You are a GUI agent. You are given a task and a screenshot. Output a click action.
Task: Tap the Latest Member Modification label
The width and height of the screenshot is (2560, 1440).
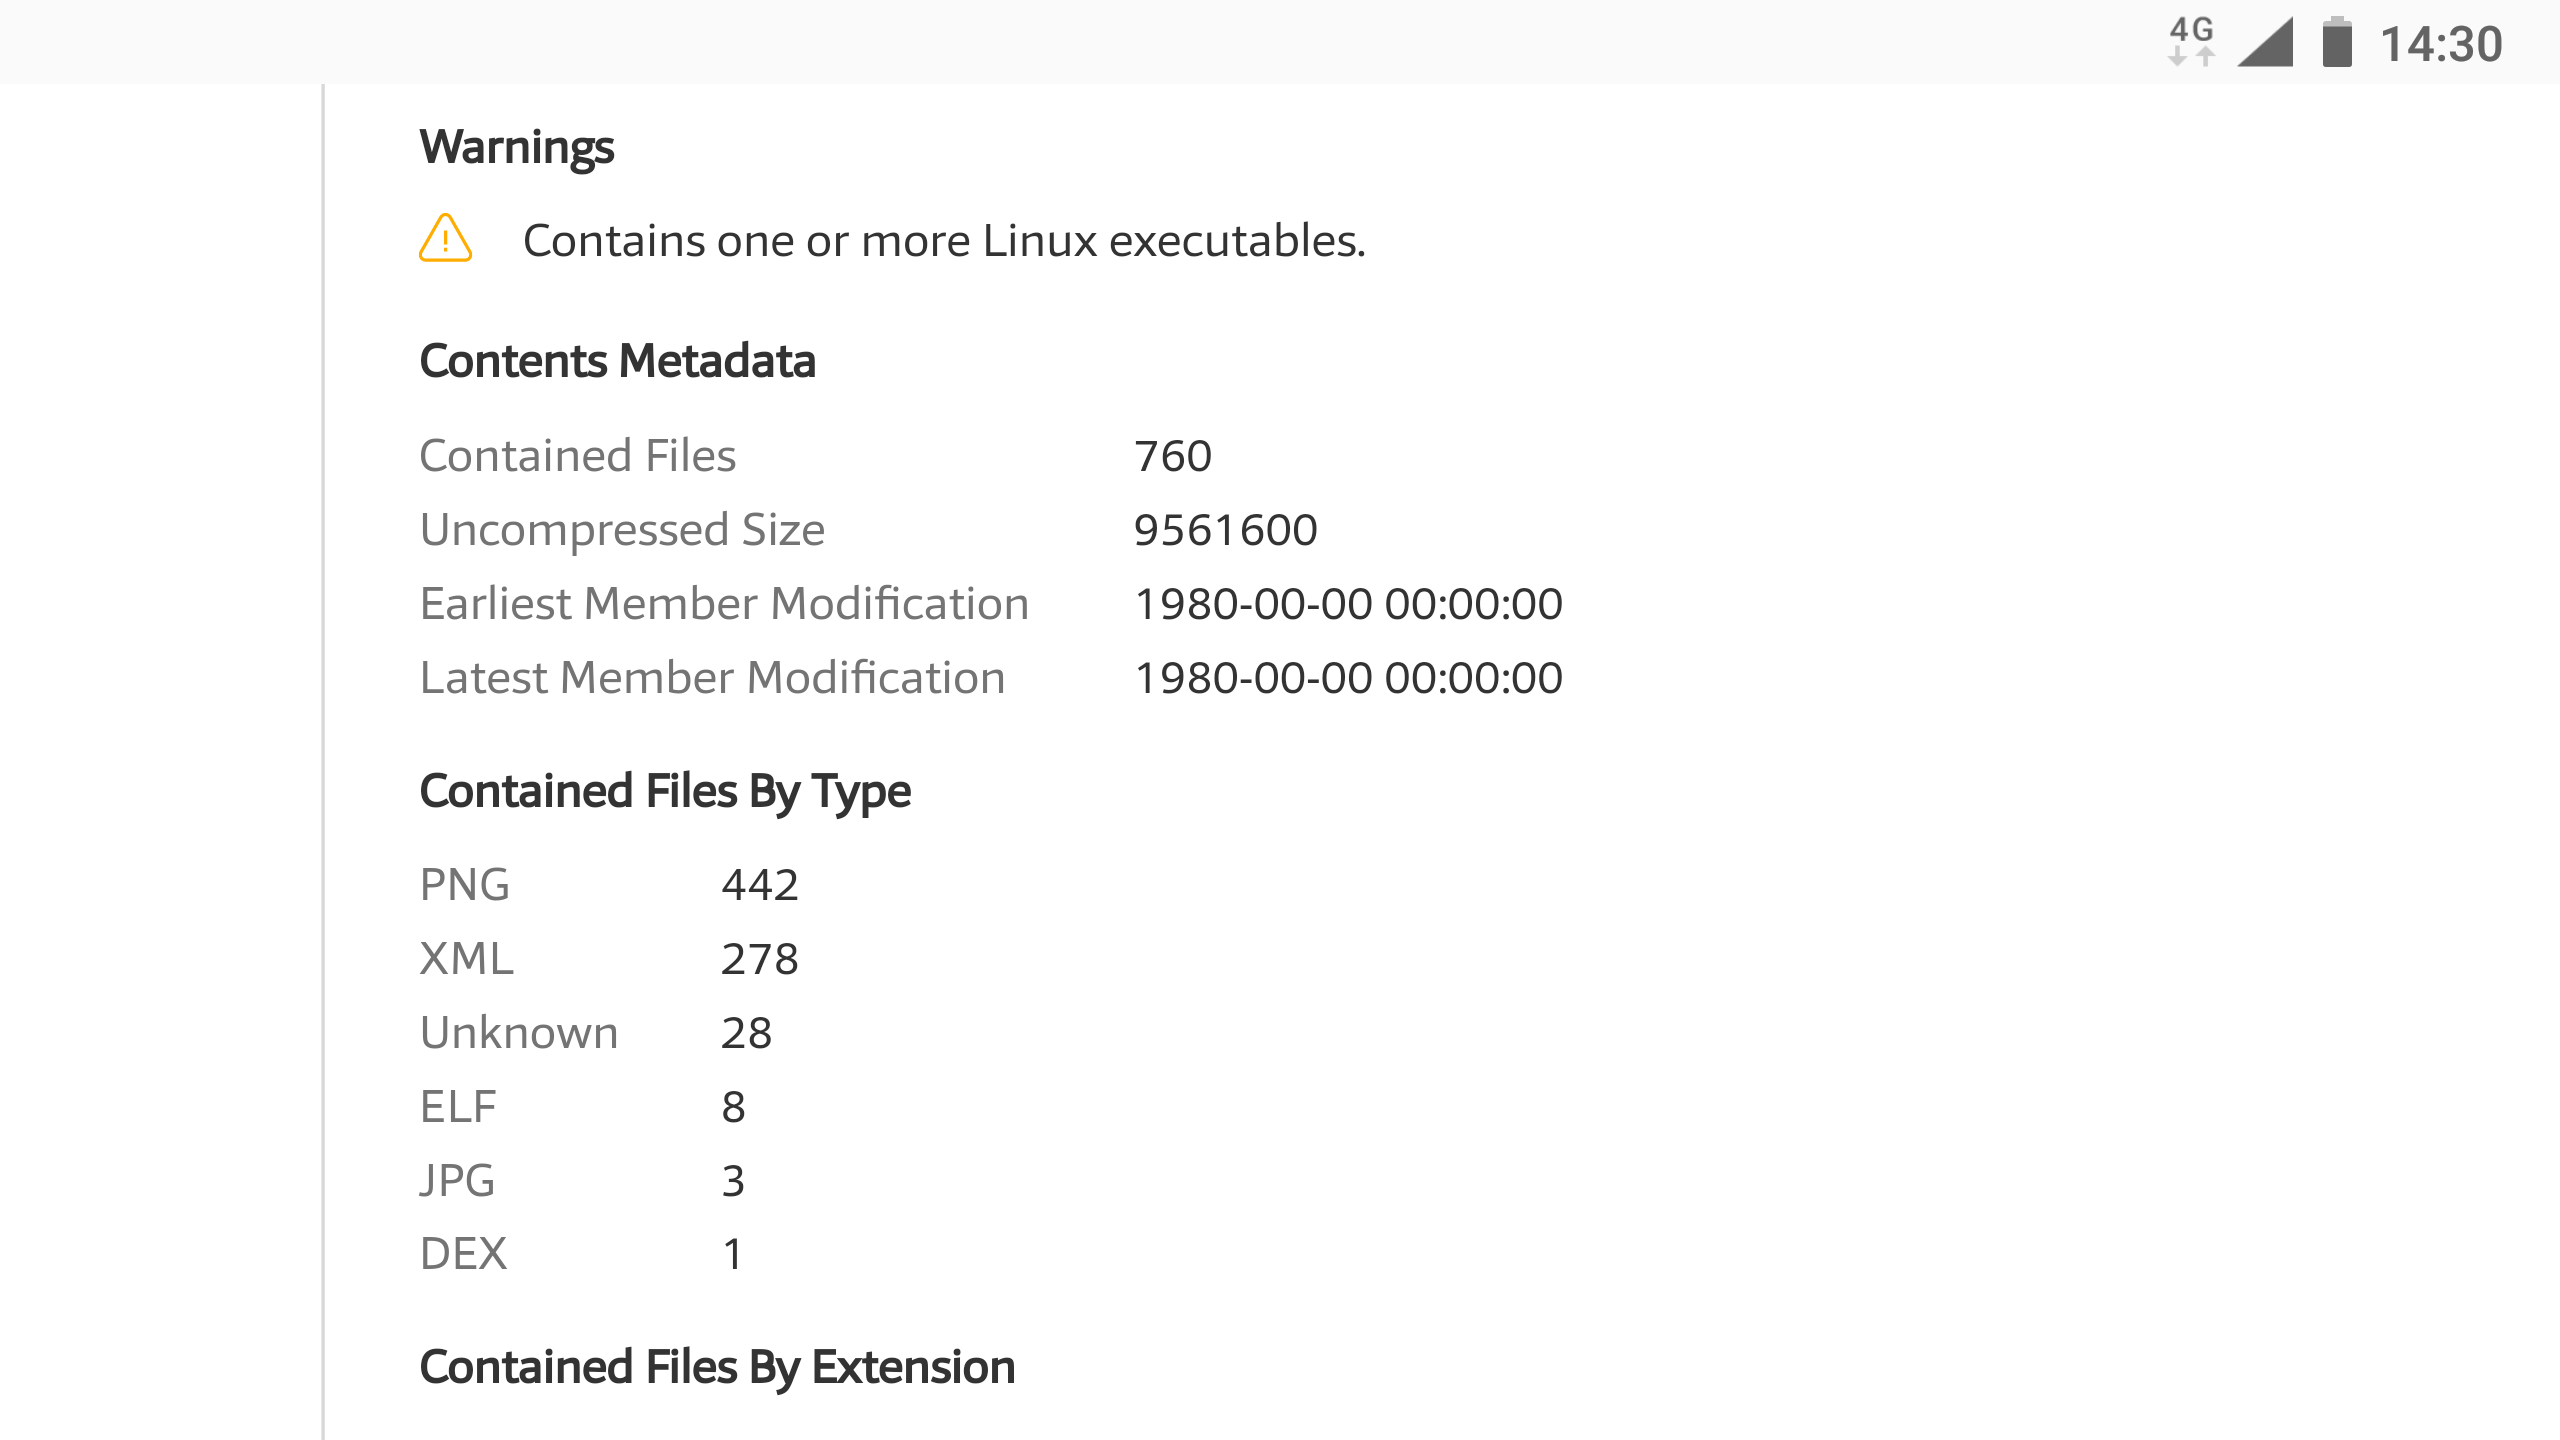[712, 678]
